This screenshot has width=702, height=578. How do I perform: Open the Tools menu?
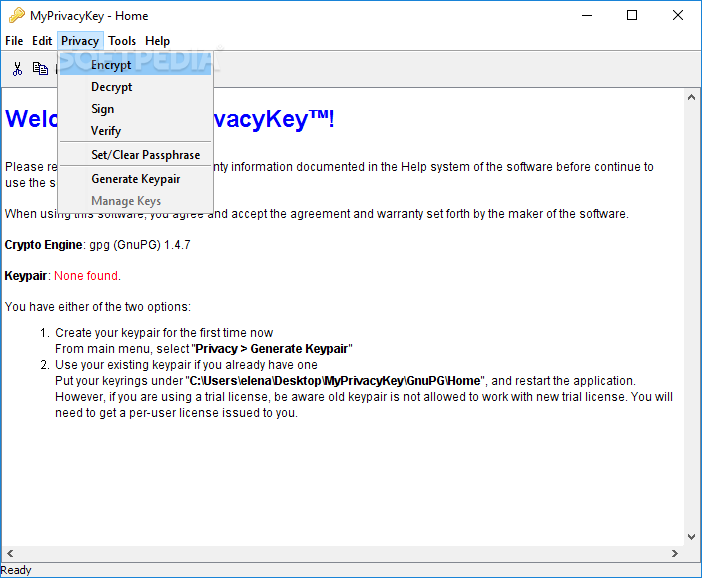tap(122, 41)
